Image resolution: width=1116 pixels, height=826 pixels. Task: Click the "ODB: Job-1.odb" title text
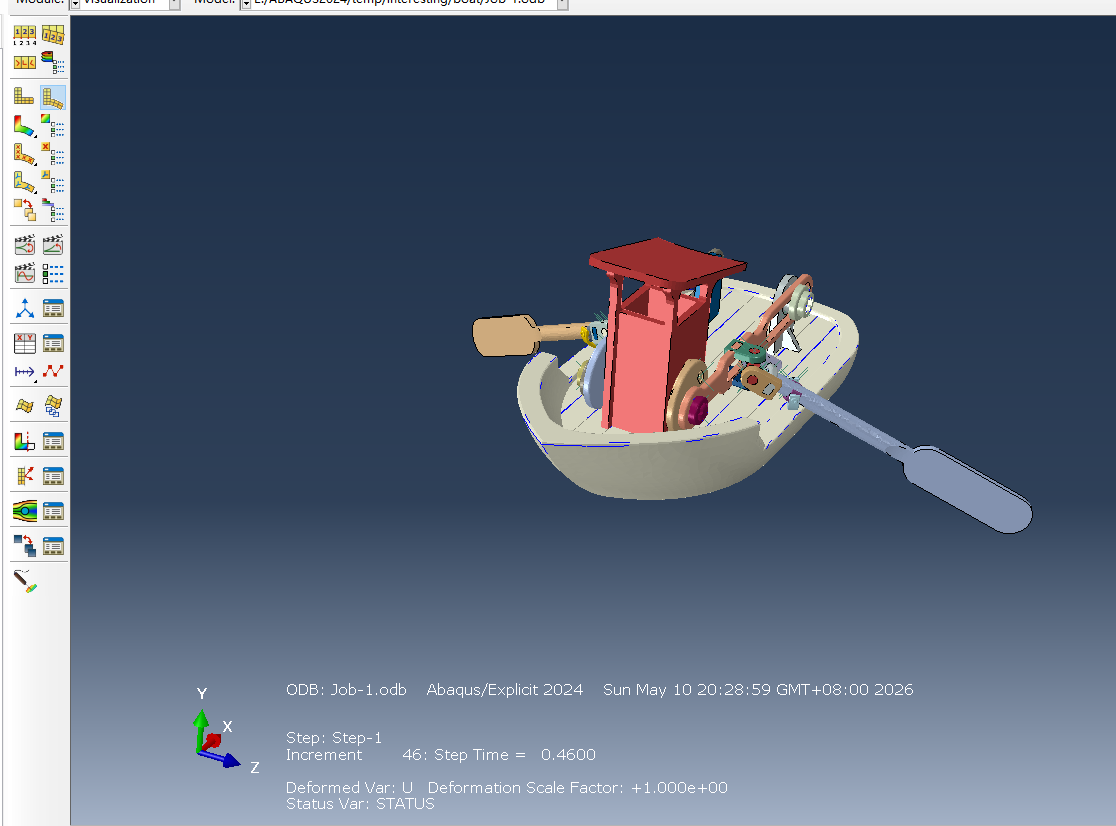point(346,689)
